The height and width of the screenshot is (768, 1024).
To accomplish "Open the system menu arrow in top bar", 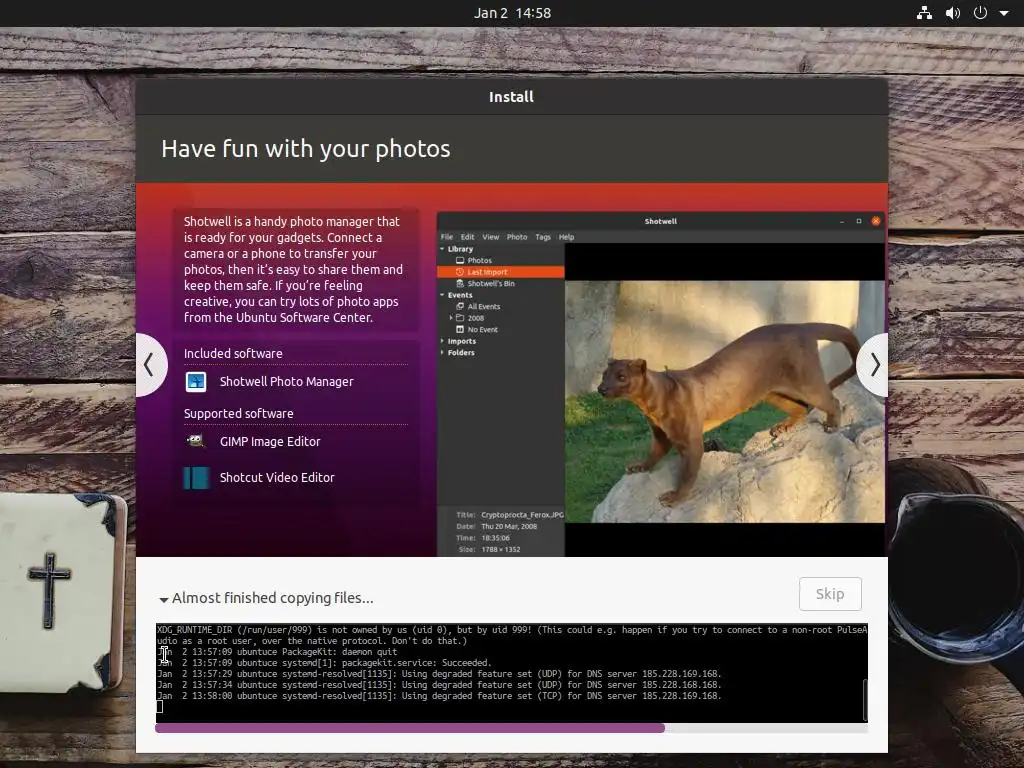I will click(1004, 13).
